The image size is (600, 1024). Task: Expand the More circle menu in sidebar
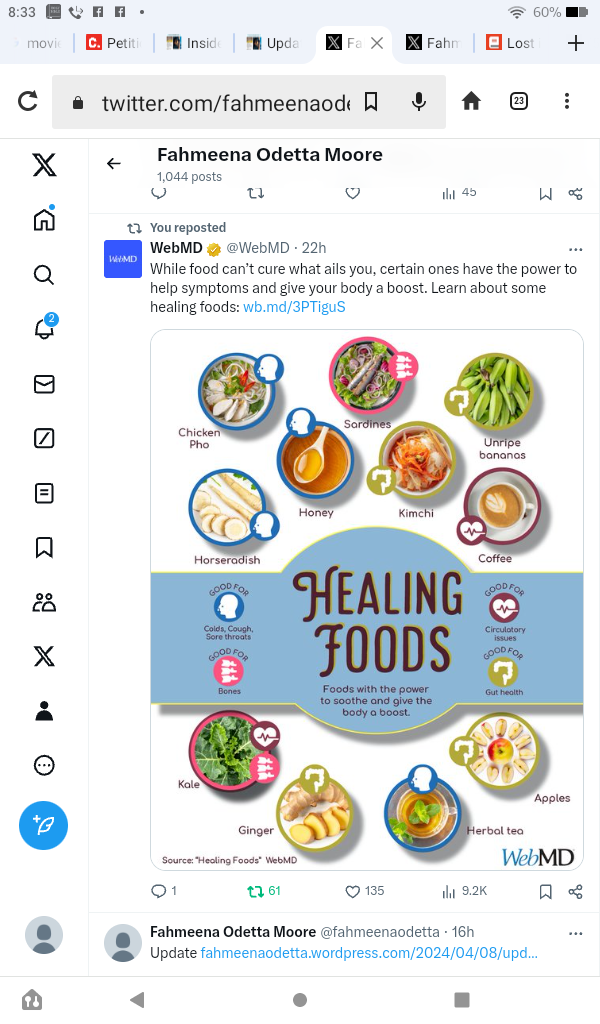point(44,765)
